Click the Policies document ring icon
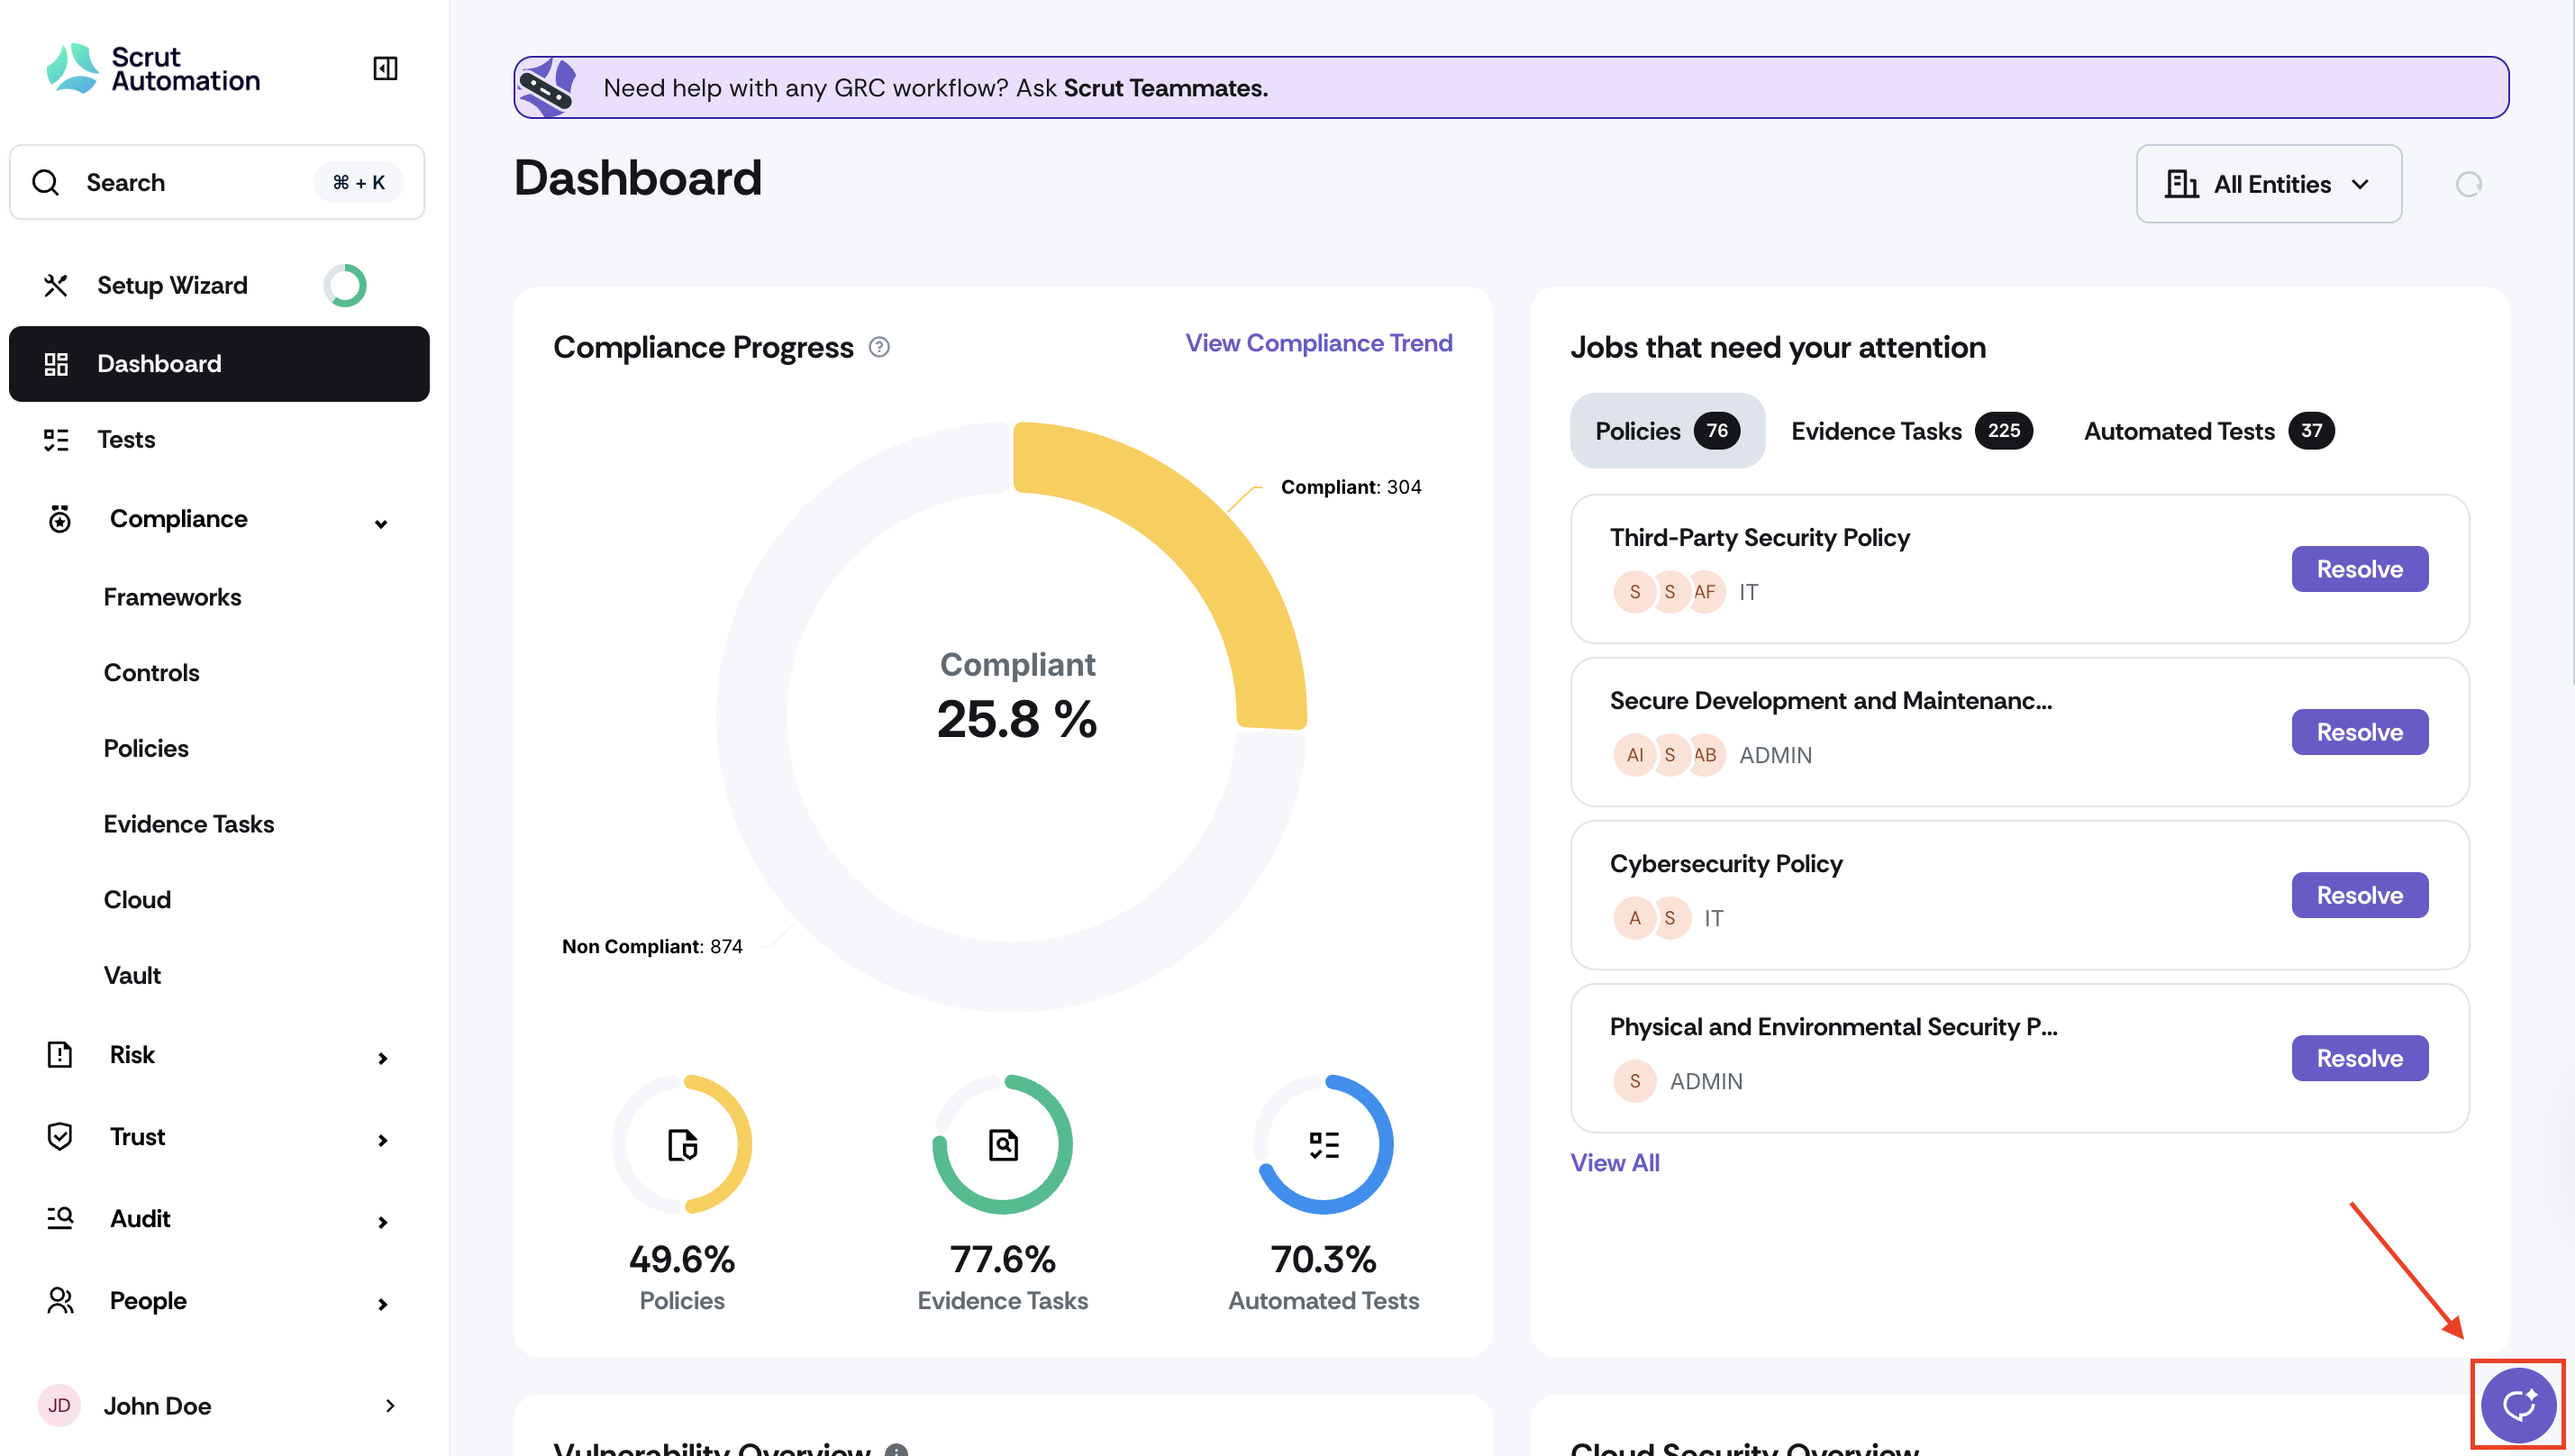The image size is (2575, 1456). tap(682, 1144)
